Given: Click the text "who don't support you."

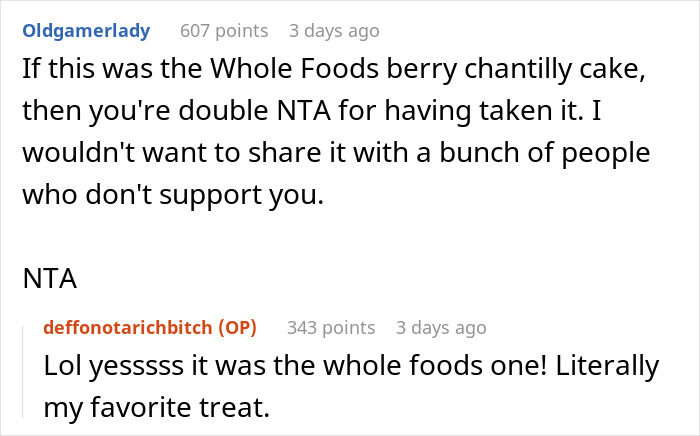Looking at the screenshot, I should point(174,196).
